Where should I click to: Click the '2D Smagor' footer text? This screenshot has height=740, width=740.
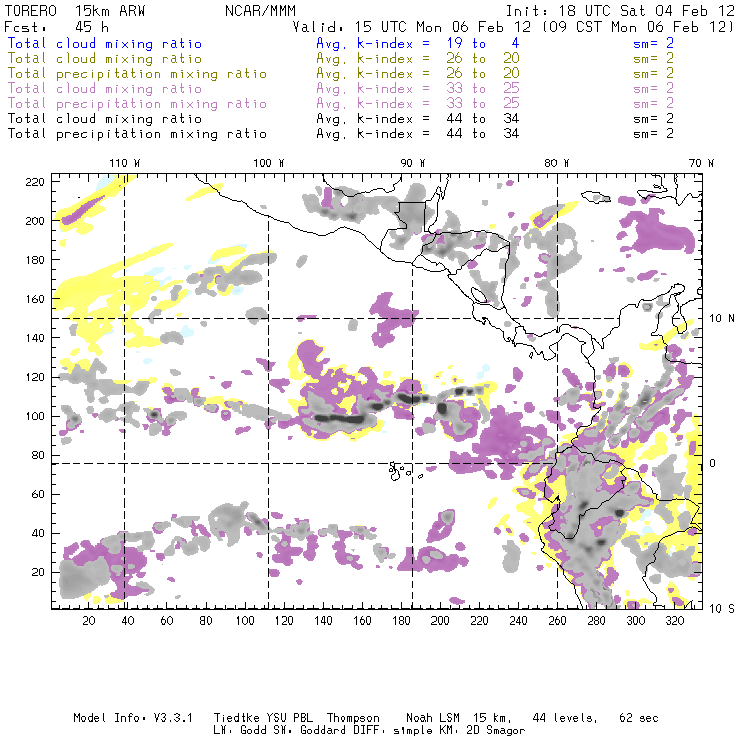click(496, 731)
